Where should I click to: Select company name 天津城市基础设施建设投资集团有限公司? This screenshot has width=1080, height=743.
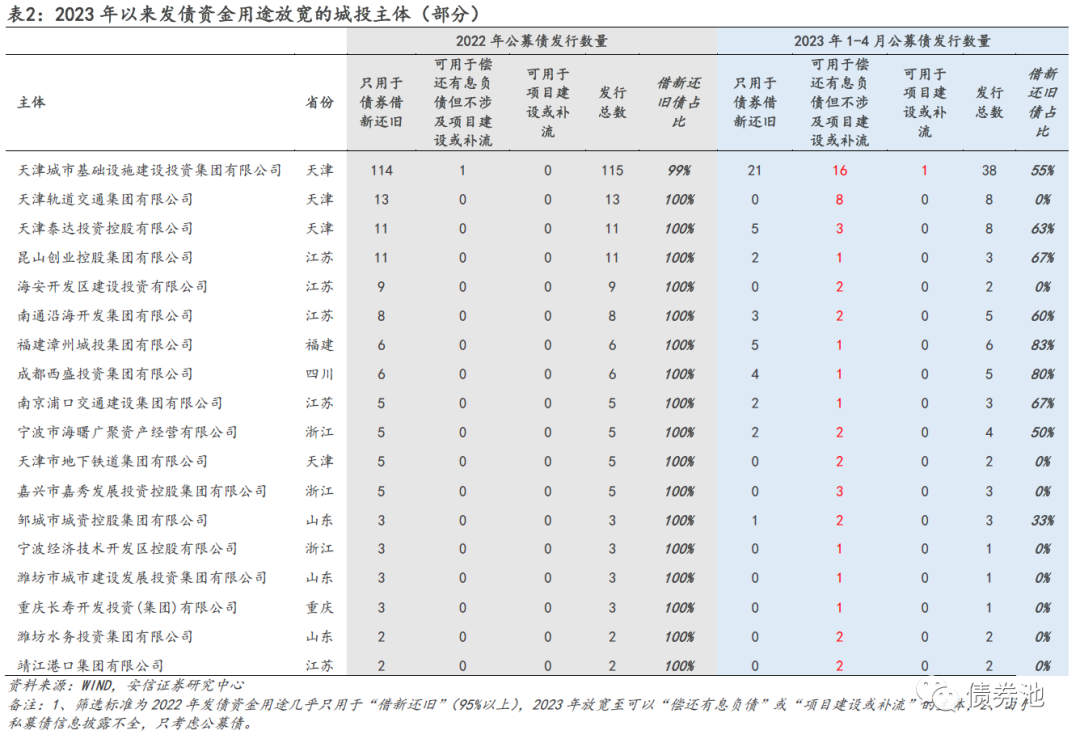coord(149,170)
